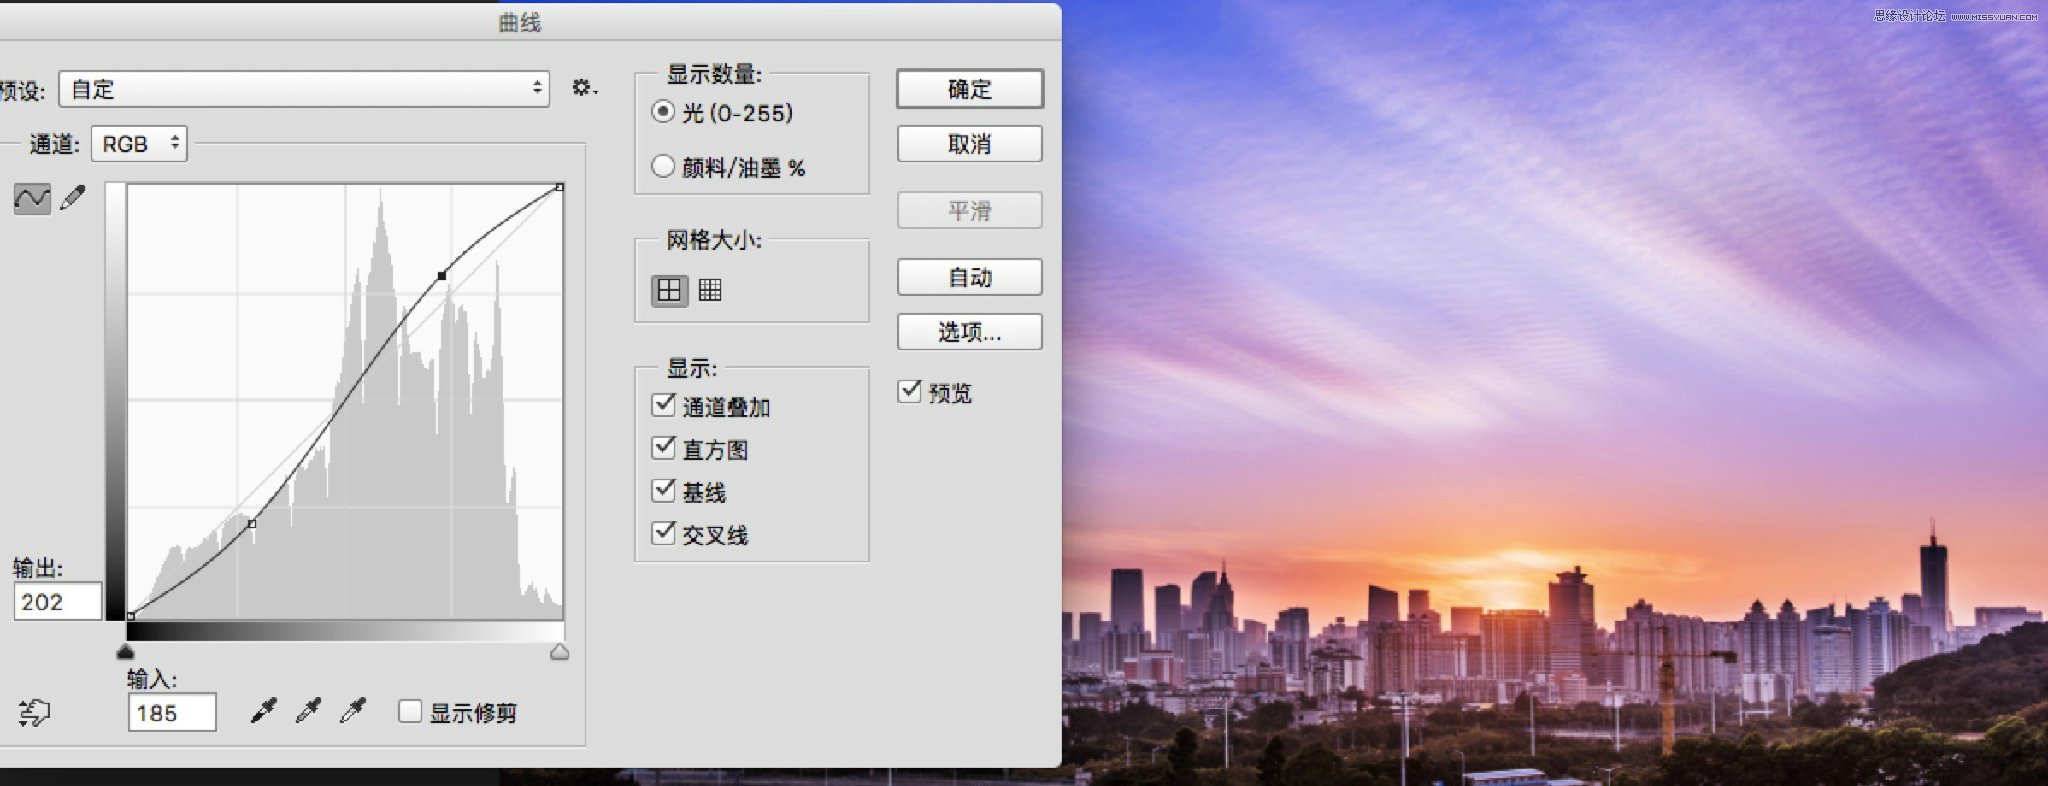
Task: Click the white point slider triangle
Action: coord(560,653)
